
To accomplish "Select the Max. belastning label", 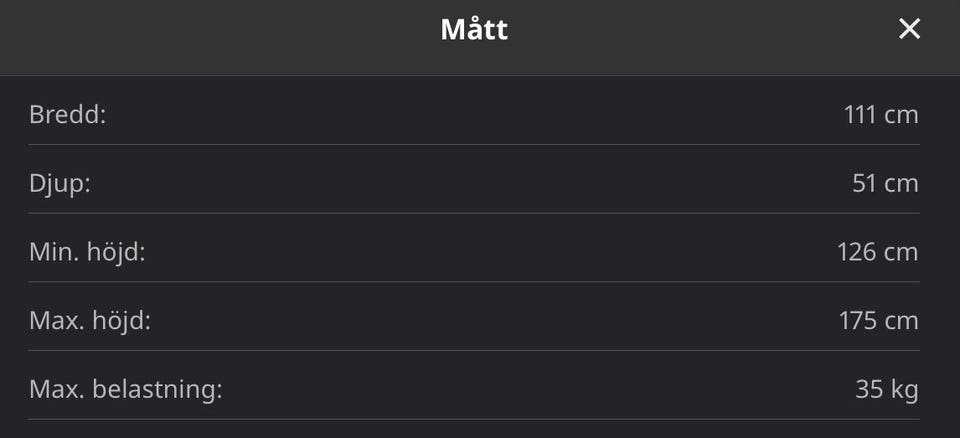I will (125, 389).
